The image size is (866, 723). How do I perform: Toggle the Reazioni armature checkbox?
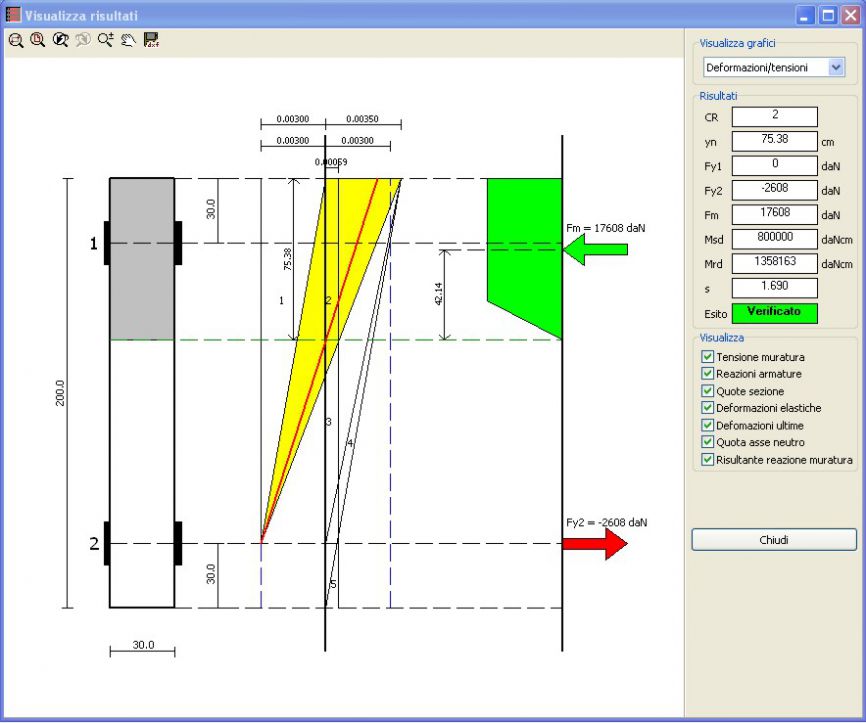[708, 374]
